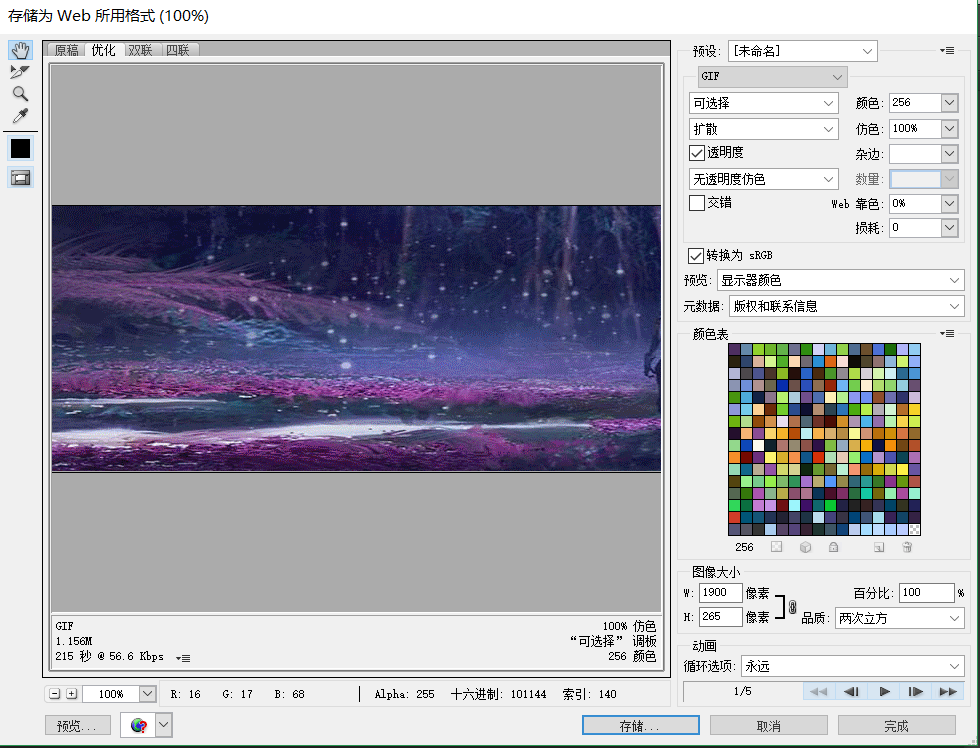980x748 pixels.
Task: Open the 颜色 count dropdown arrow
Action: coord(950,102)
